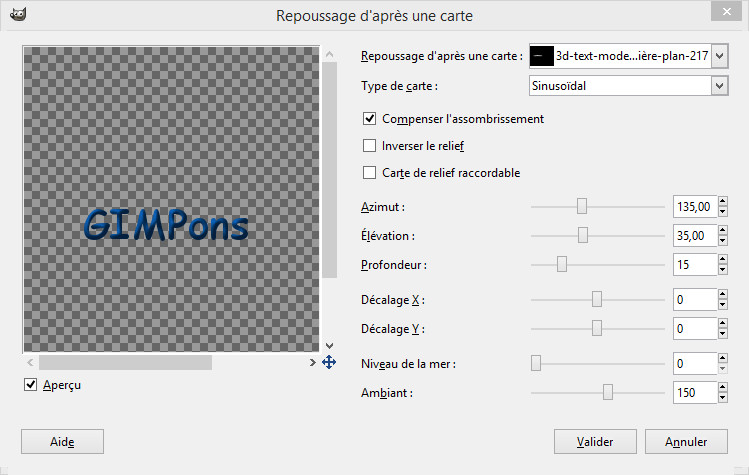Increase Niveau de la mer with up arrow
The width and height of the screenshot is (749, 475).
tap(723, 358)
